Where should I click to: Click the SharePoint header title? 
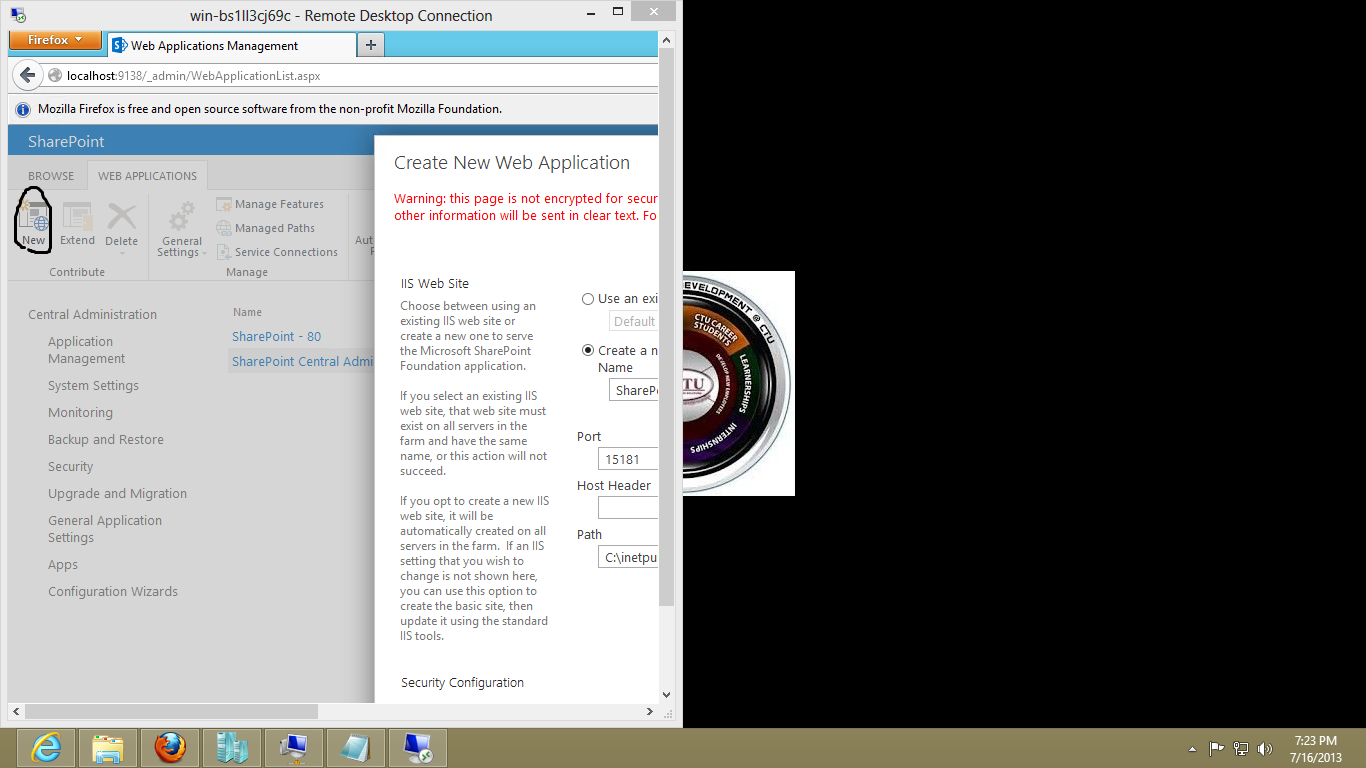click(66, 142)
